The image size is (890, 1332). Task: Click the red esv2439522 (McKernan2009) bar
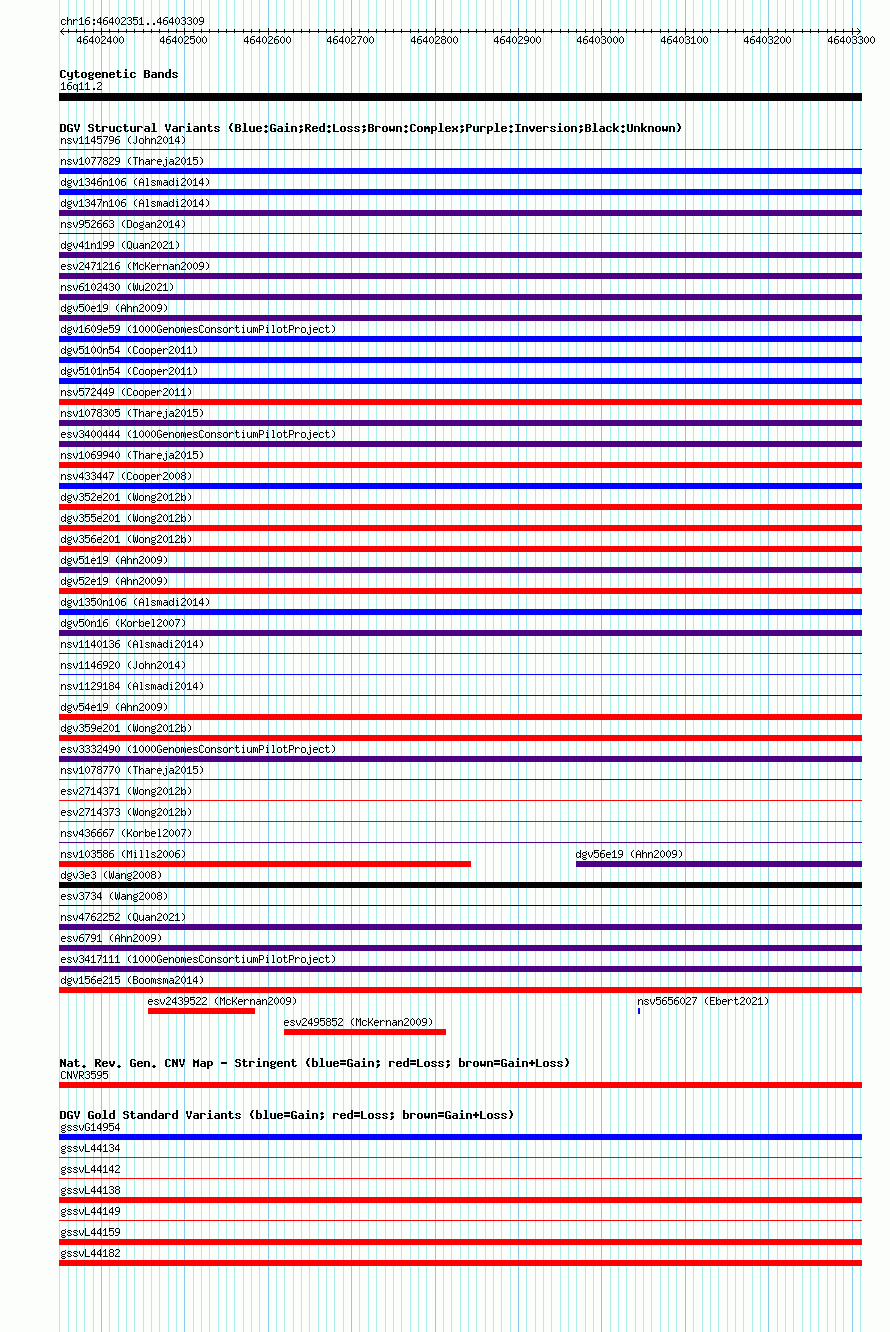(201, 1011)
